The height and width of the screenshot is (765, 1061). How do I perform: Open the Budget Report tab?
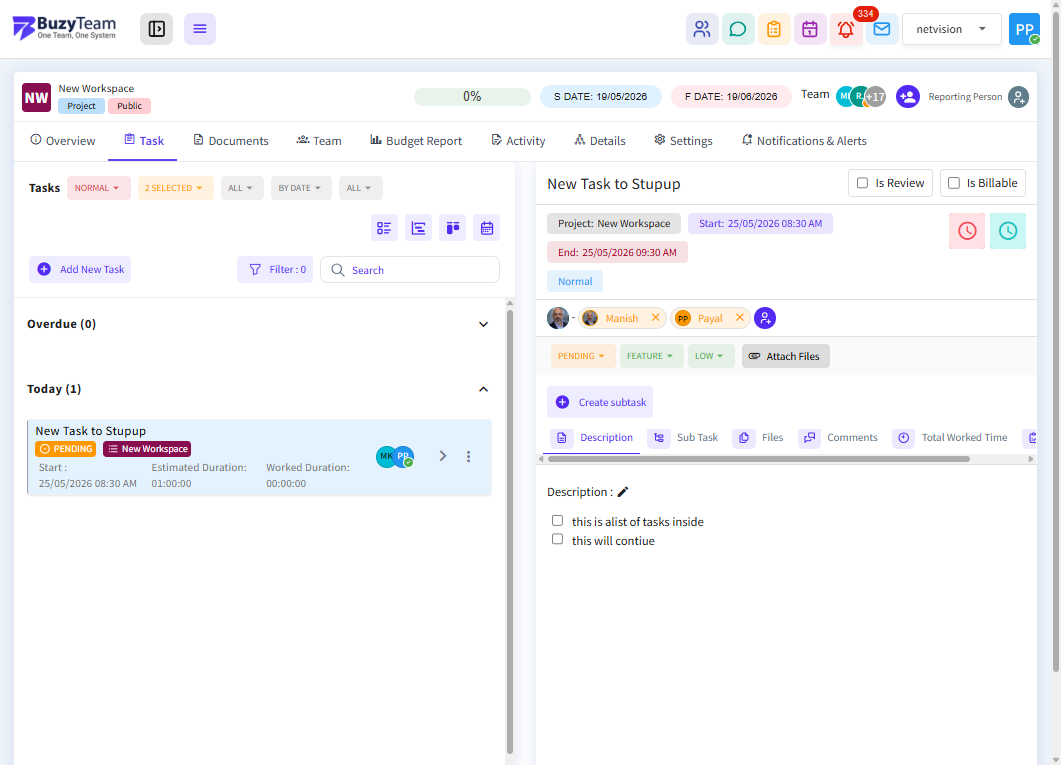[416, 141]
